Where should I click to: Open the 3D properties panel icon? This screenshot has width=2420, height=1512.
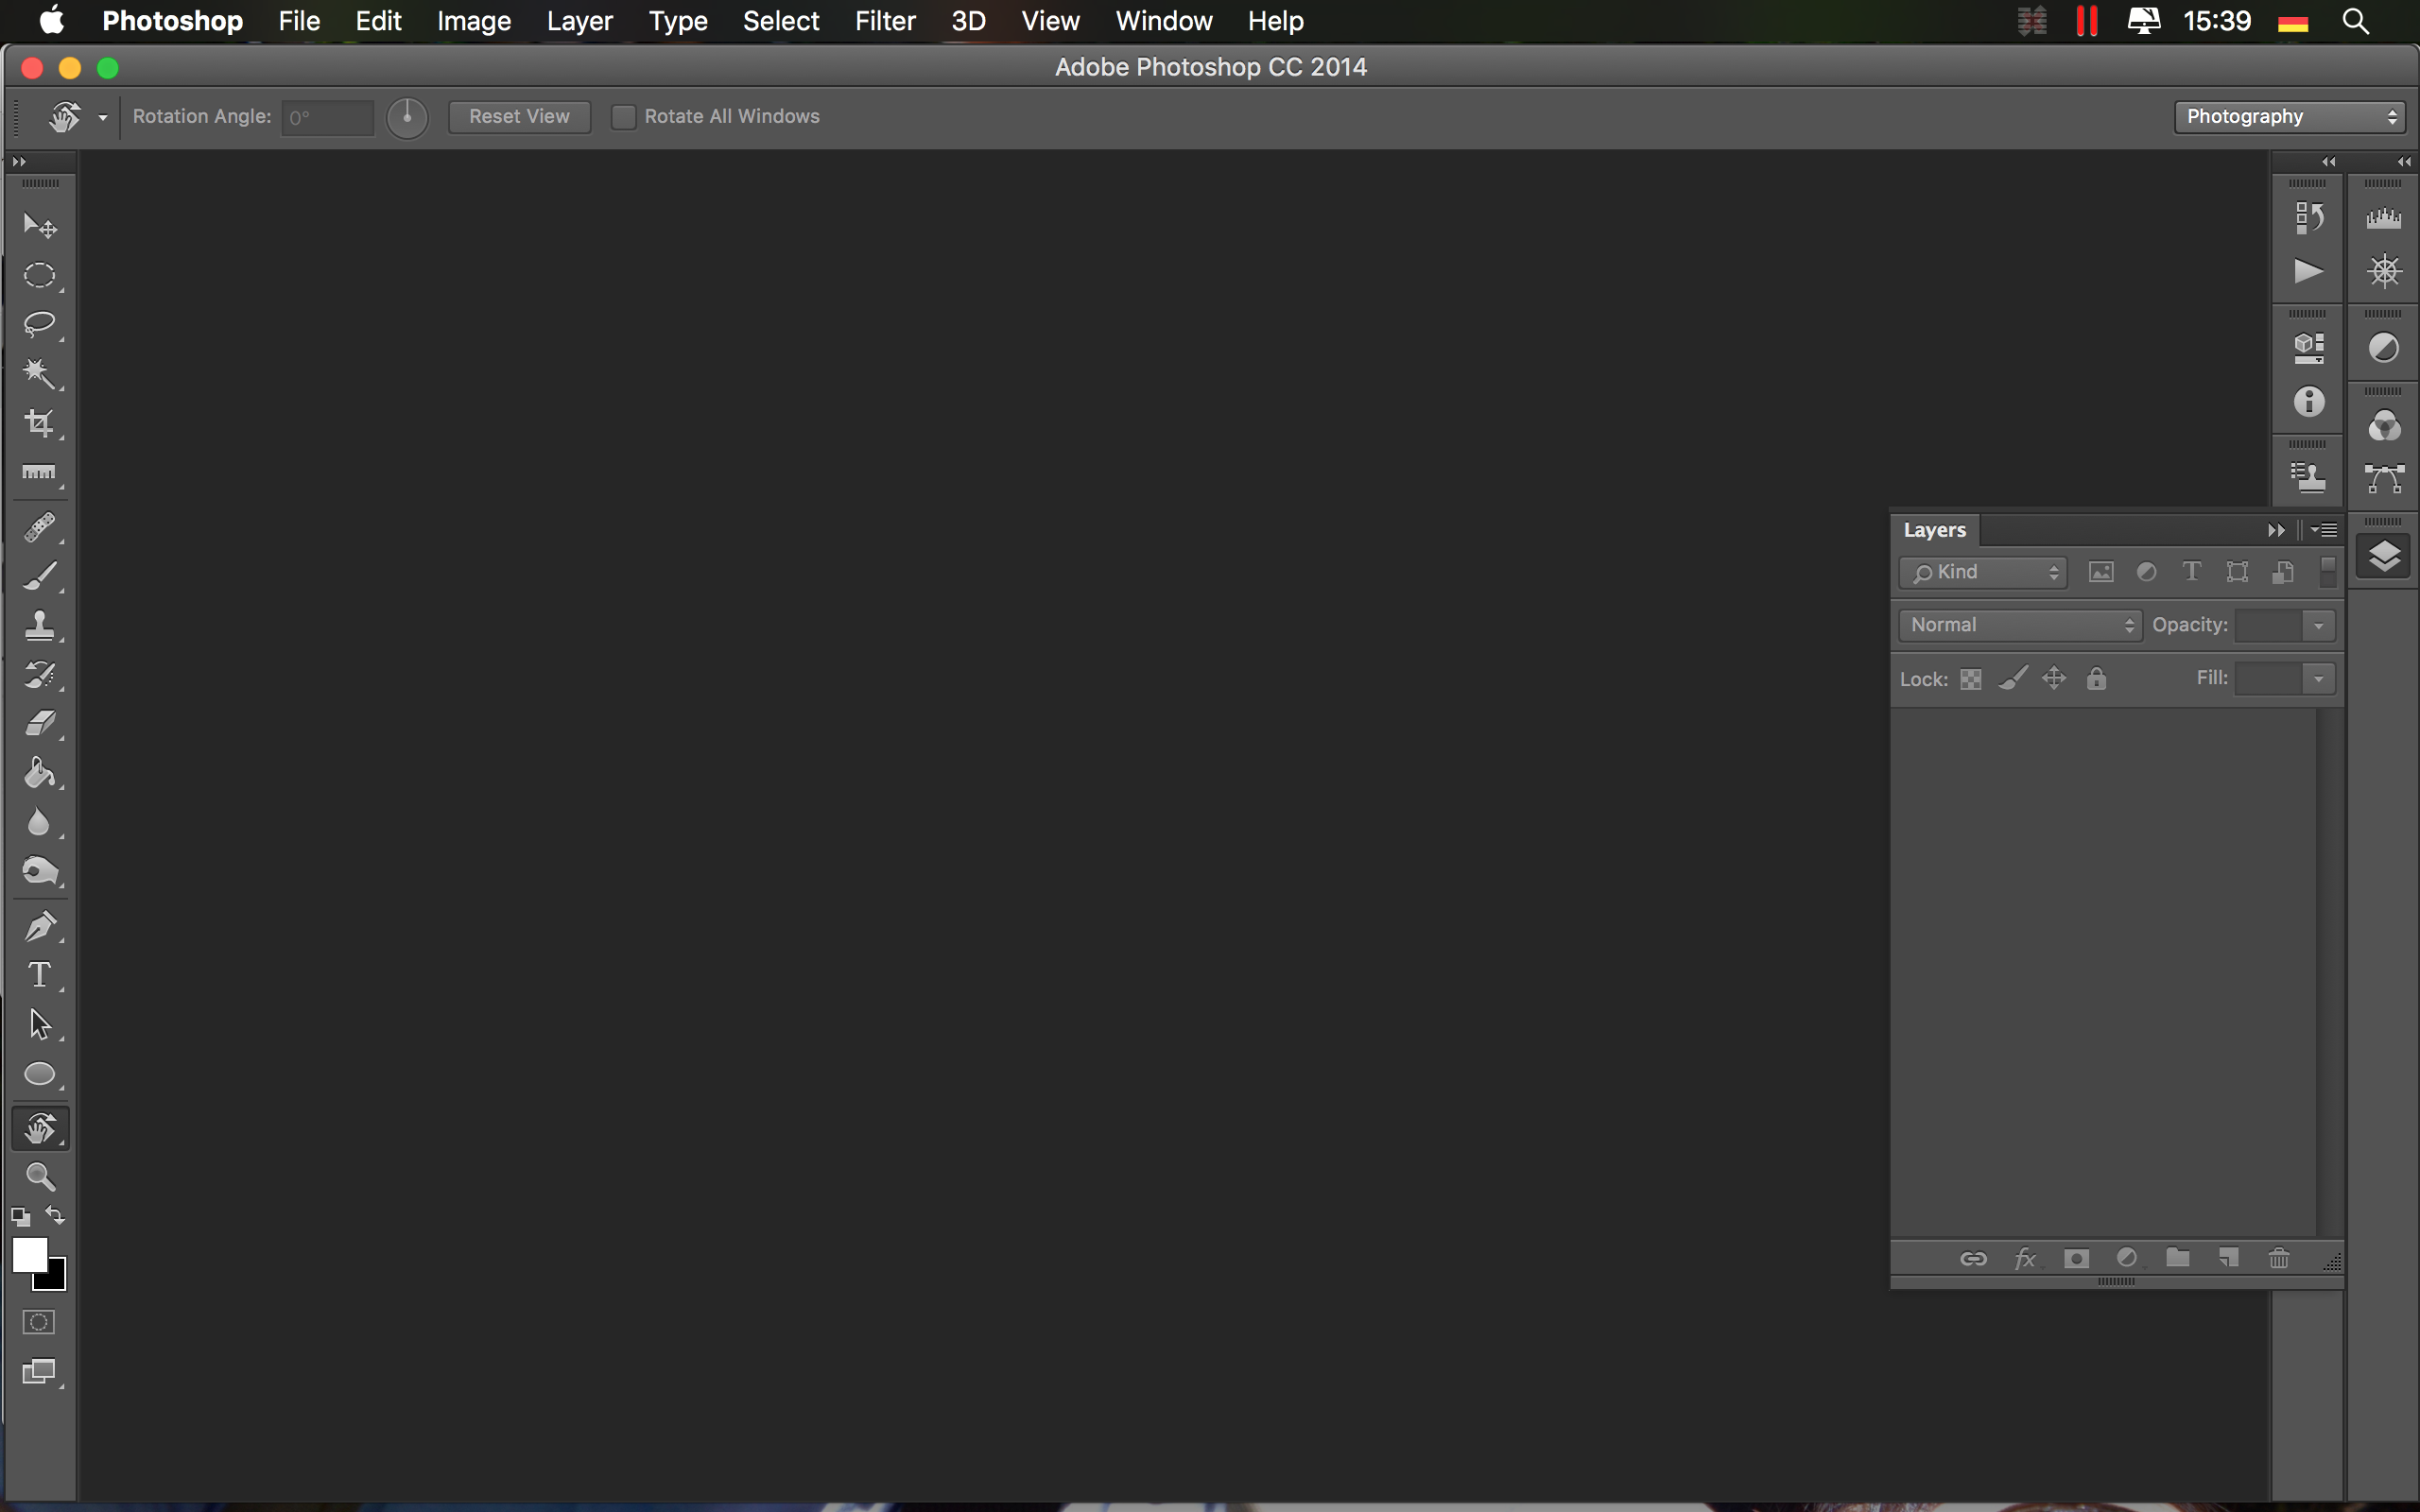[x=2308, y=348]
